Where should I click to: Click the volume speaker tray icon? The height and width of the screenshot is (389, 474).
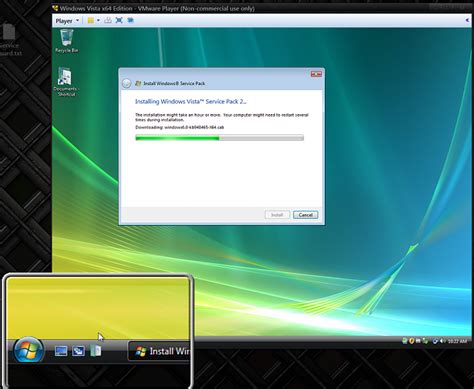[442, 341]
